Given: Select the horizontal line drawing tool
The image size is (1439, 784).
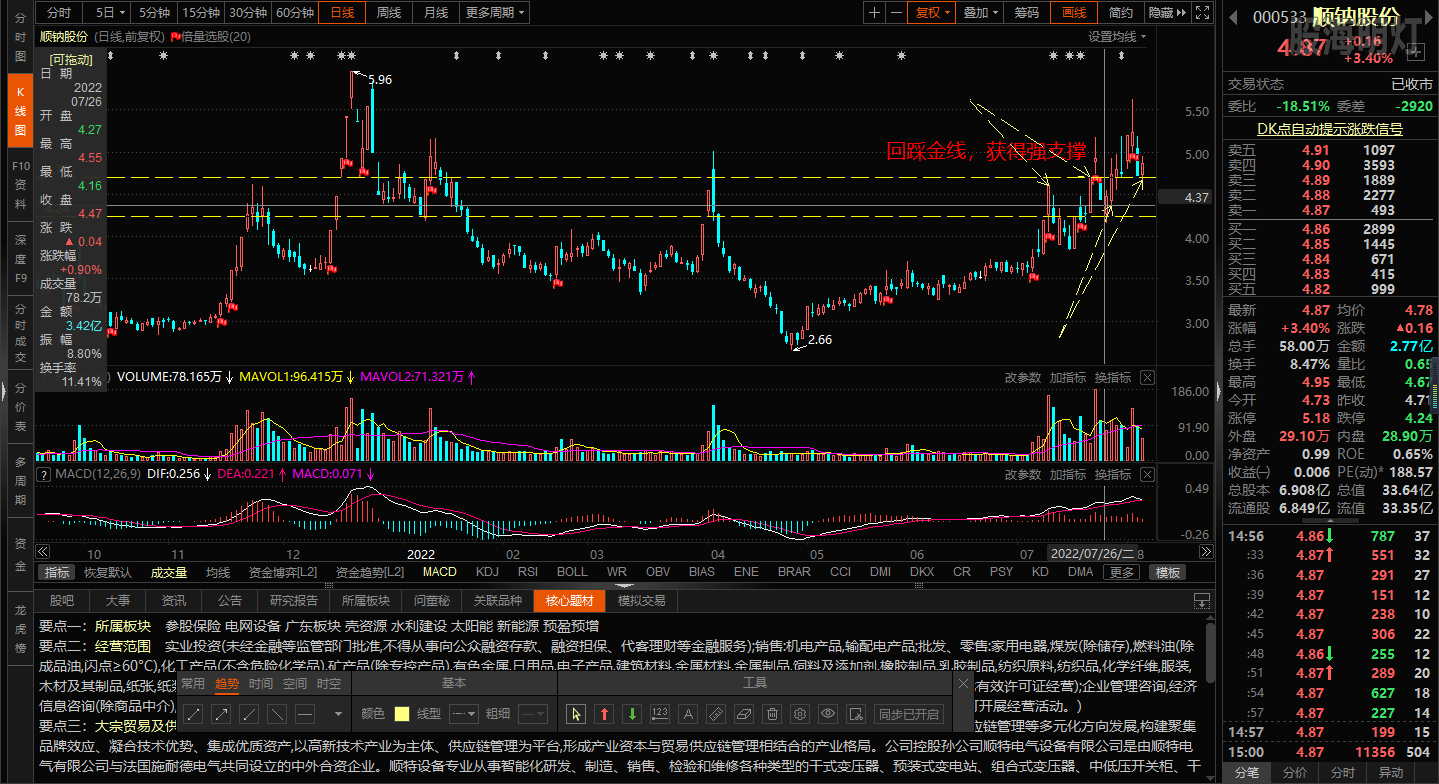Looking at the screenshot, I should point(306,714).
